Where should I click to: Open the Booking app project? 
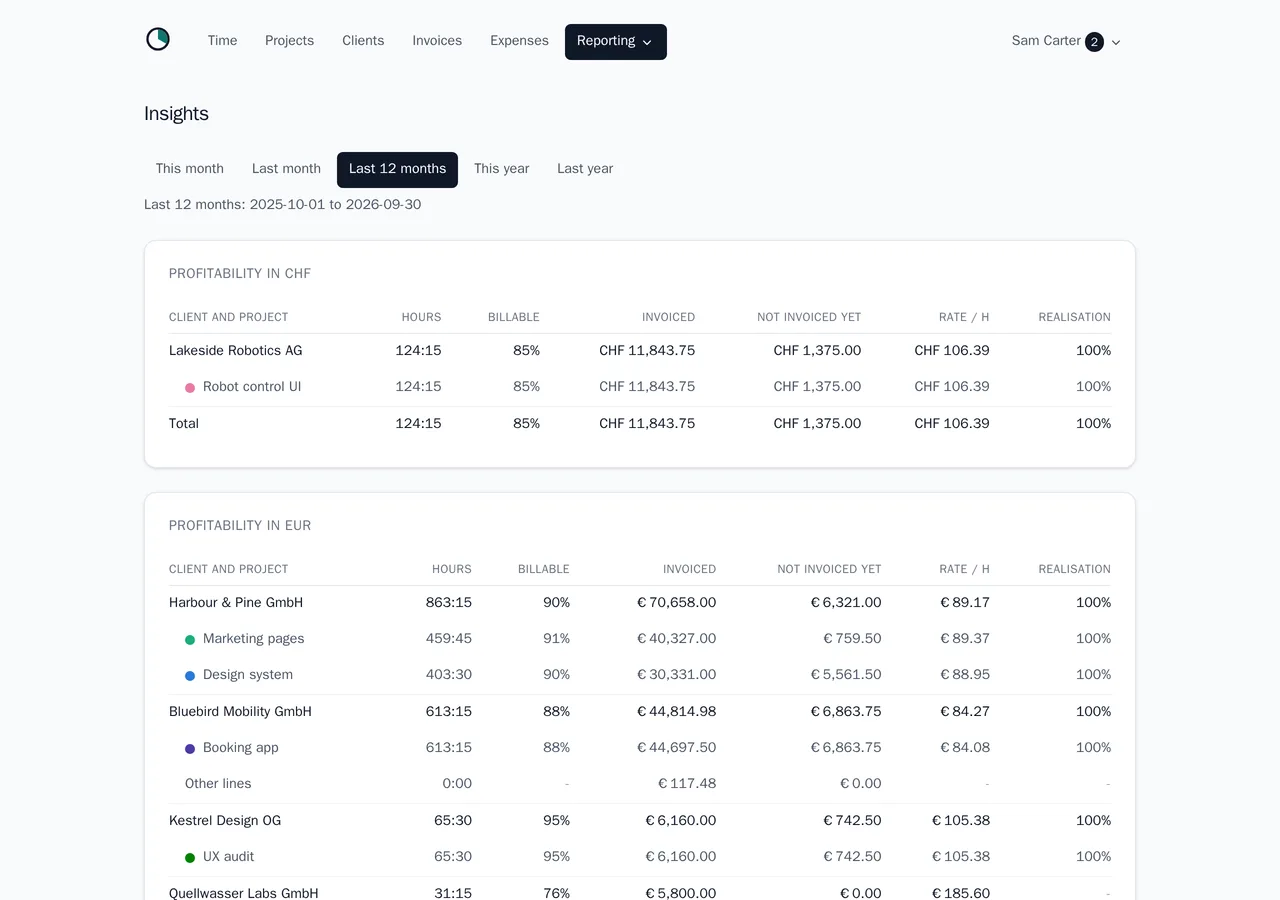(x=241, y=748)
